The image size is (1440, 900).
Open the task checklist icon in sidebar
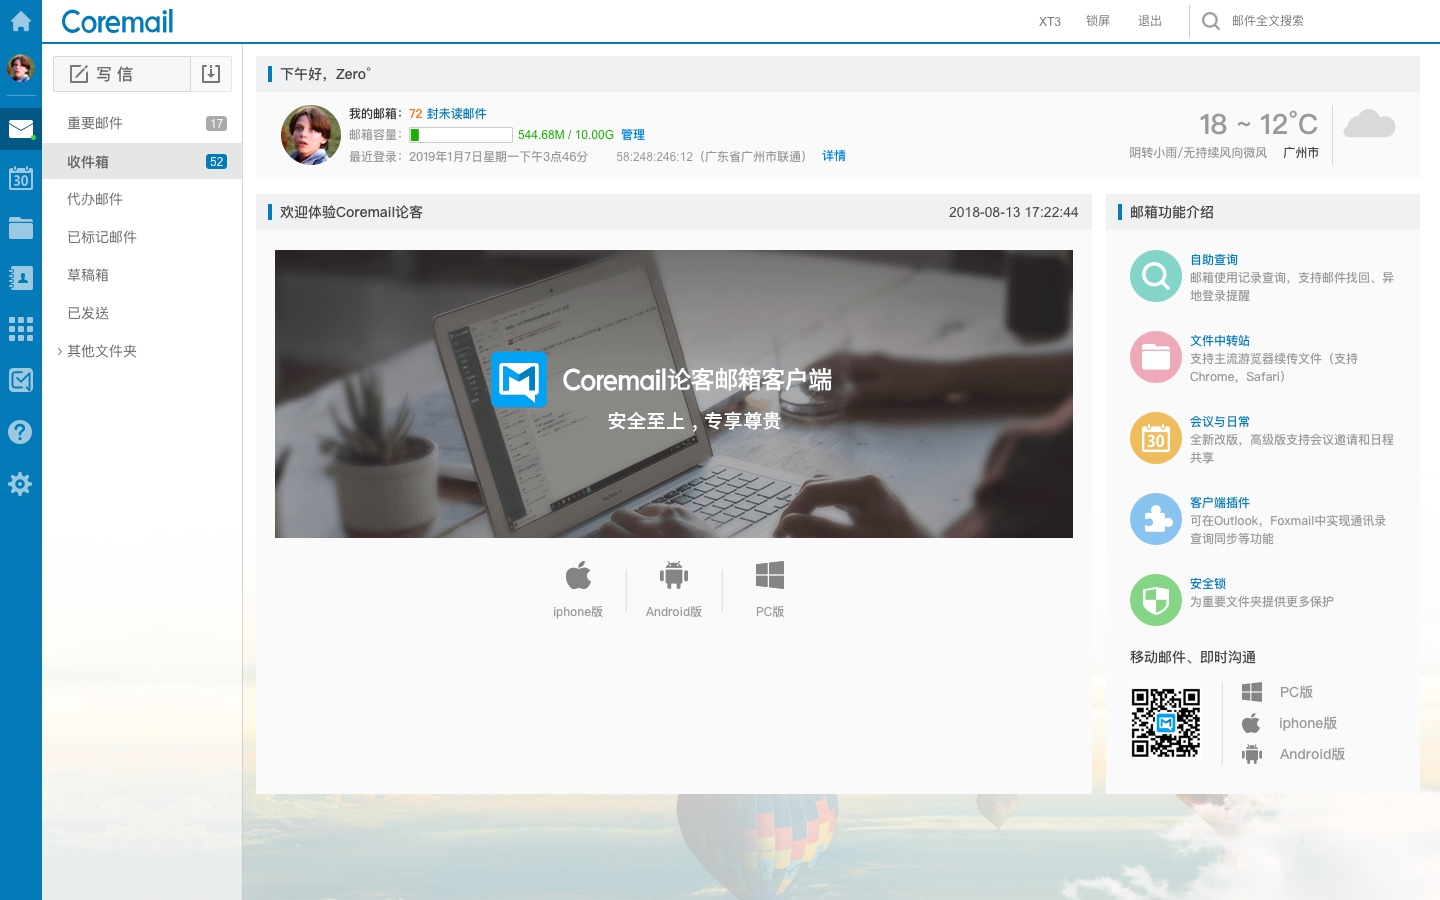click(21, 380)
